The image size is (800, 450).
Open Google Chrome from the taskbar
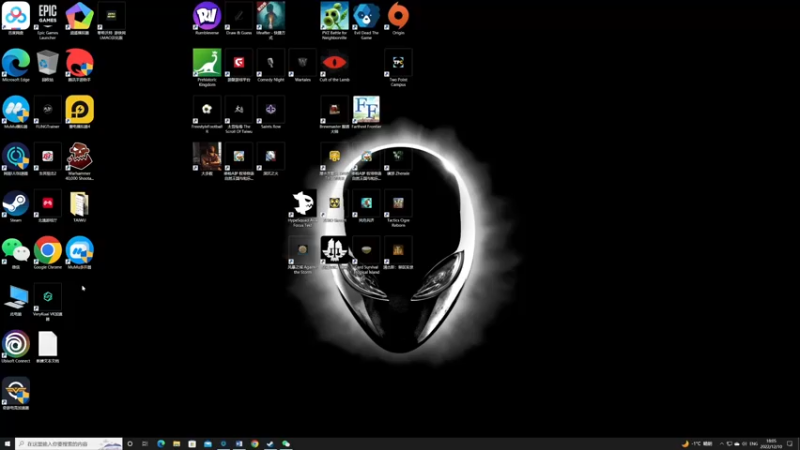255,444
